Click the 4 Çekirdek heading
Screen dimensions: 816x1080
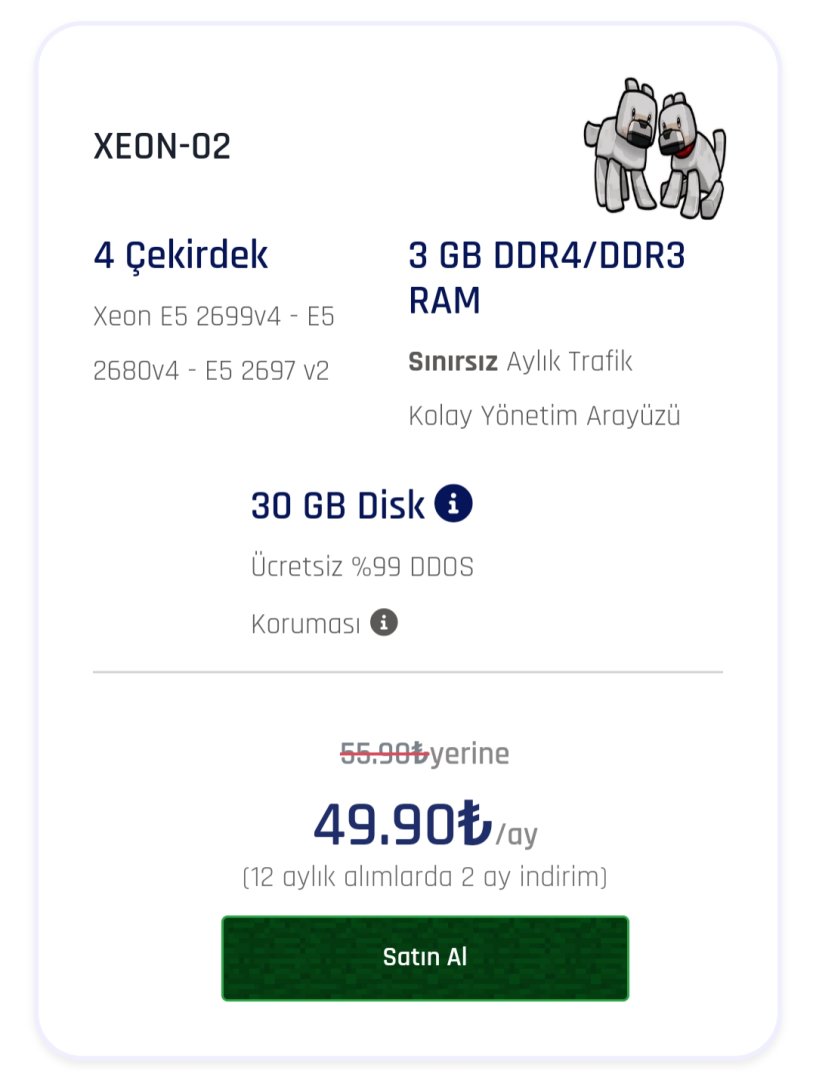pos(181,256)
